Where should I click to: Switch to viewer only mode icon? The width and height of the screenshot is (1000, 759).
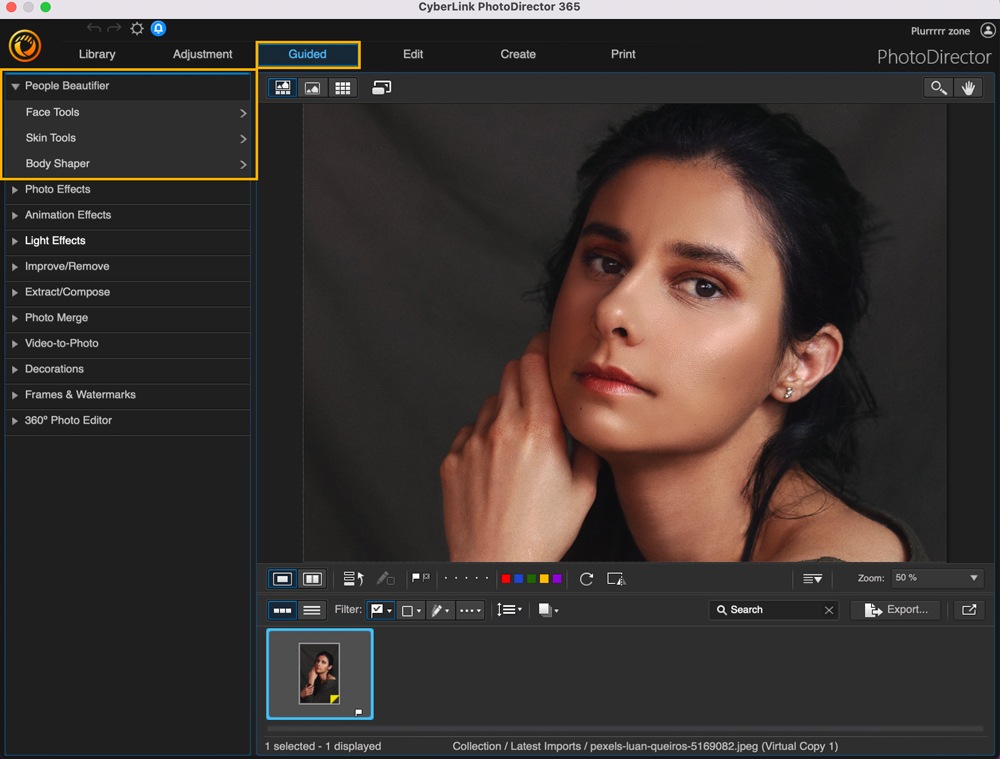pos(312,87)
